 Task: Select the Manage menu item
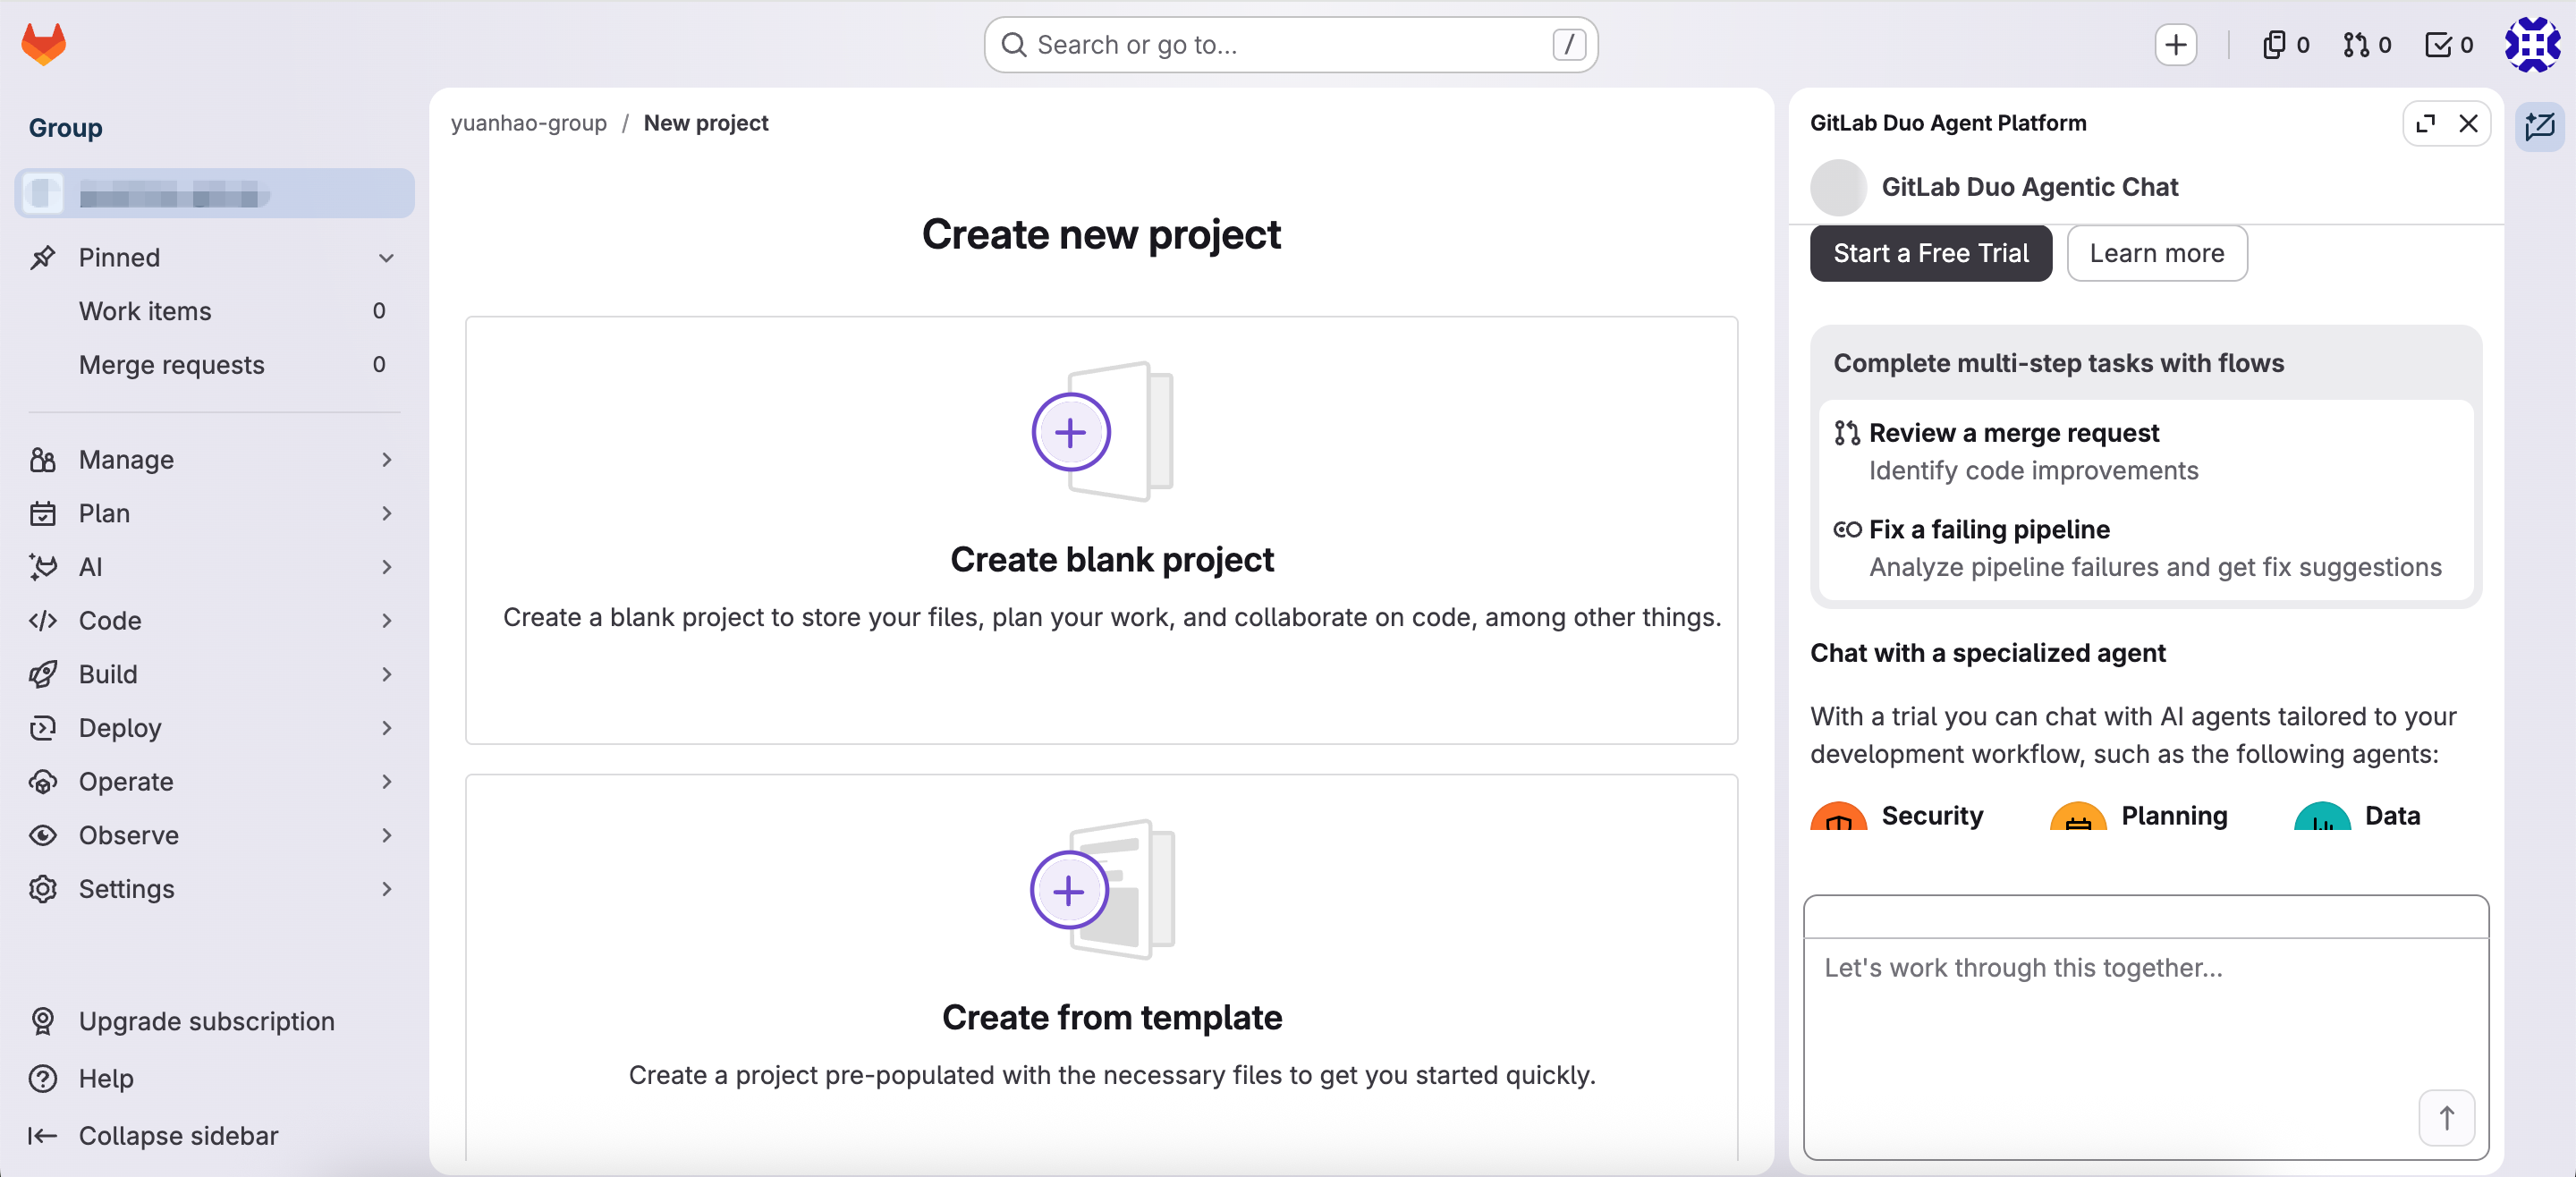(214, 460)
